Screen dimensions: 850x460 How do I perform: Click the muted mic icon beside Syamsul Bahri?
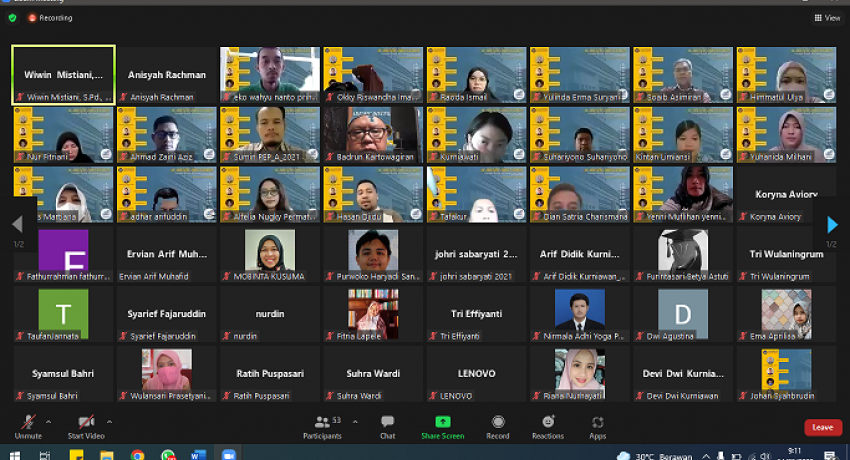coord(20,396)
